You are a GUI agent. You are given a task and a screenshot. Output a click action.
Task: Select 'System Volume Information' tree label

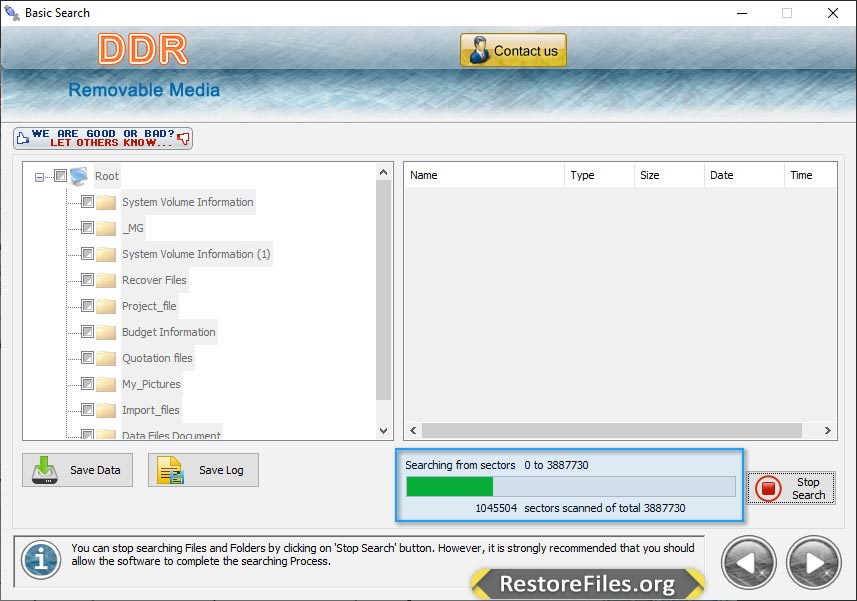coord(187,202)
